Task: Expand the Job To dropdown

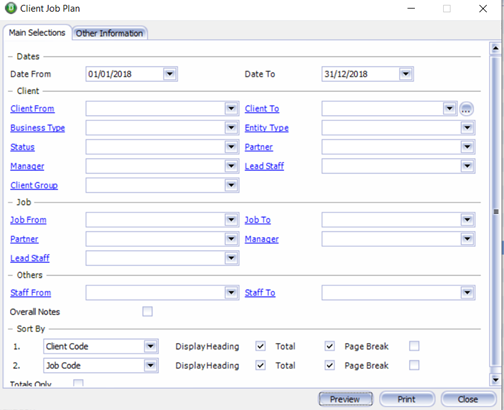Action: (467, 220)
